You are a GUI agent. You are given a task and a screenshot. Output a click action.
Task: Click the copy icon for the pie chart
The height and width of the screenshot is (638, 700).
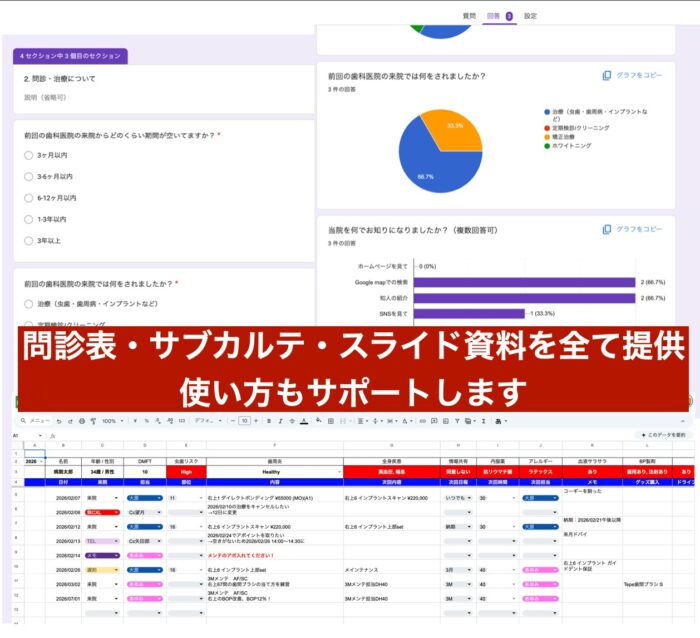[606, 75]
